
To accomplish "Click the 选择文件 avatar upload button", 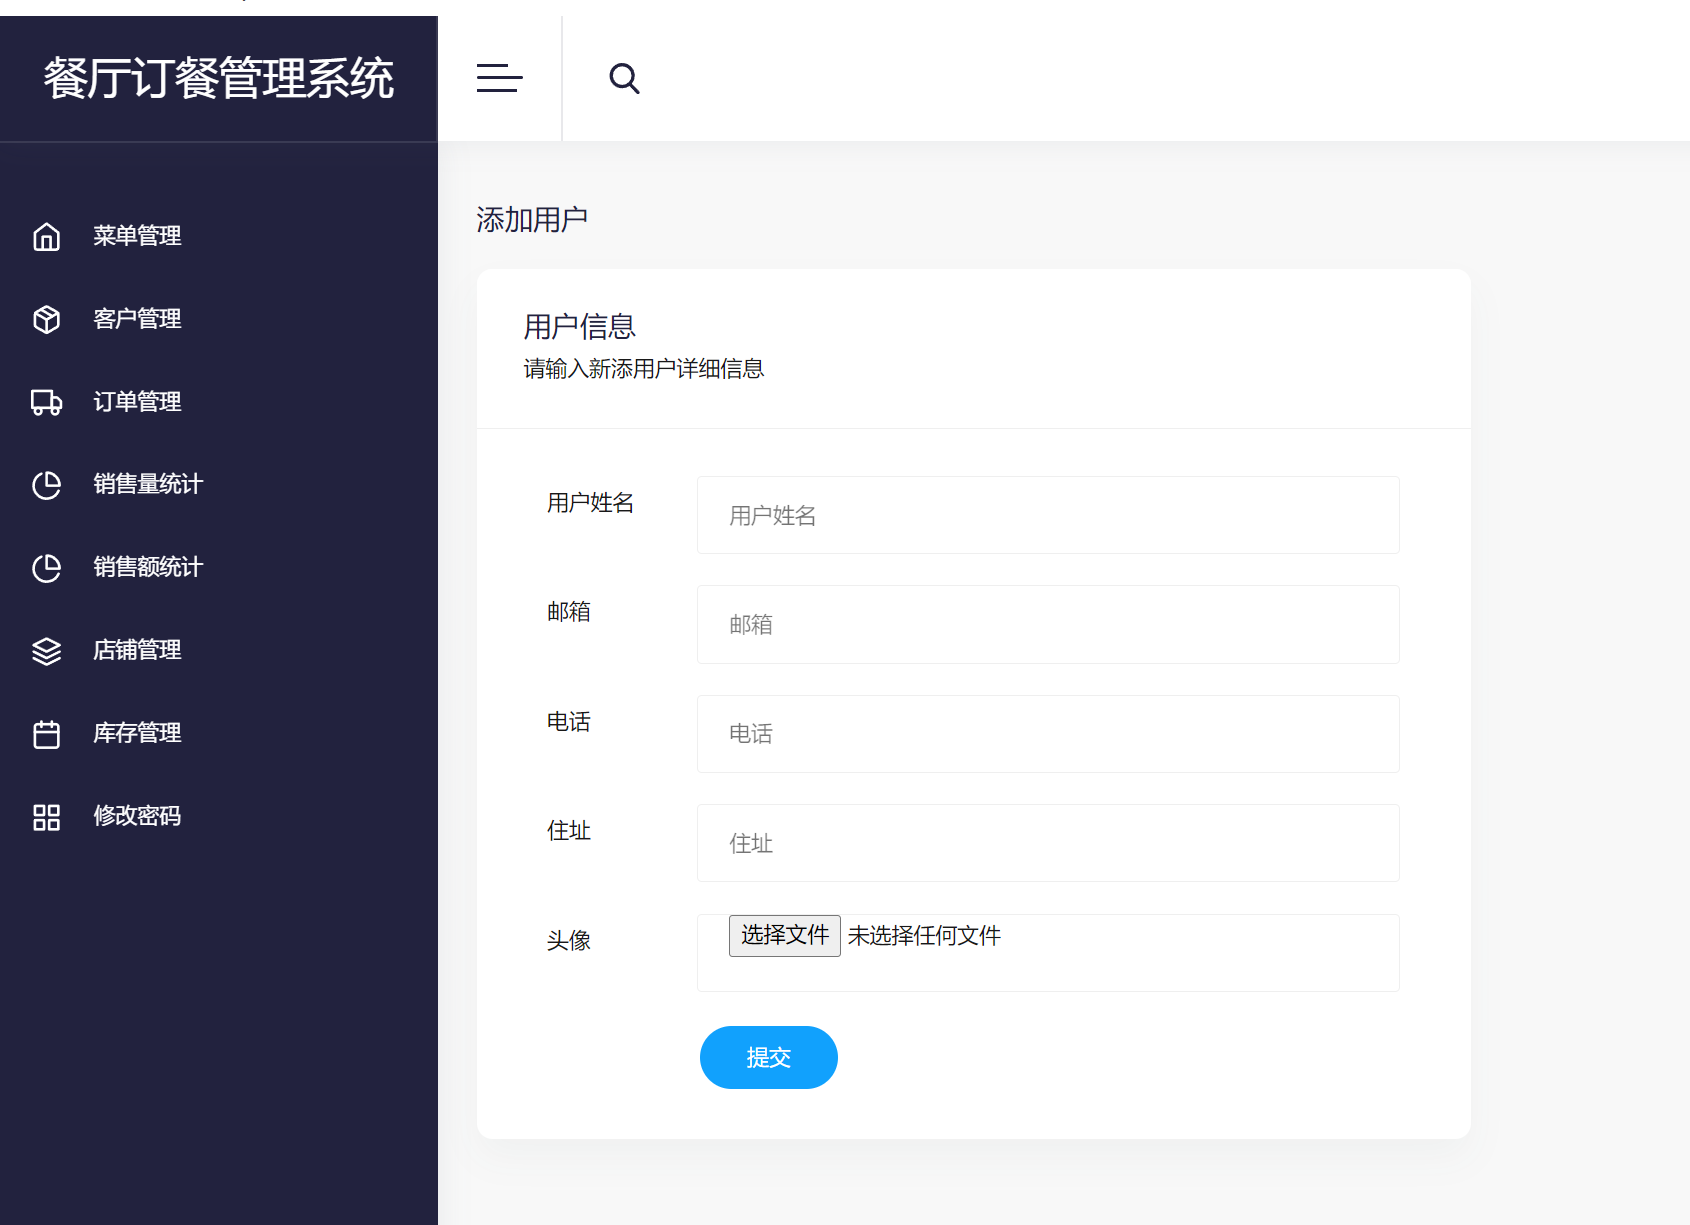I will [785, 936].
